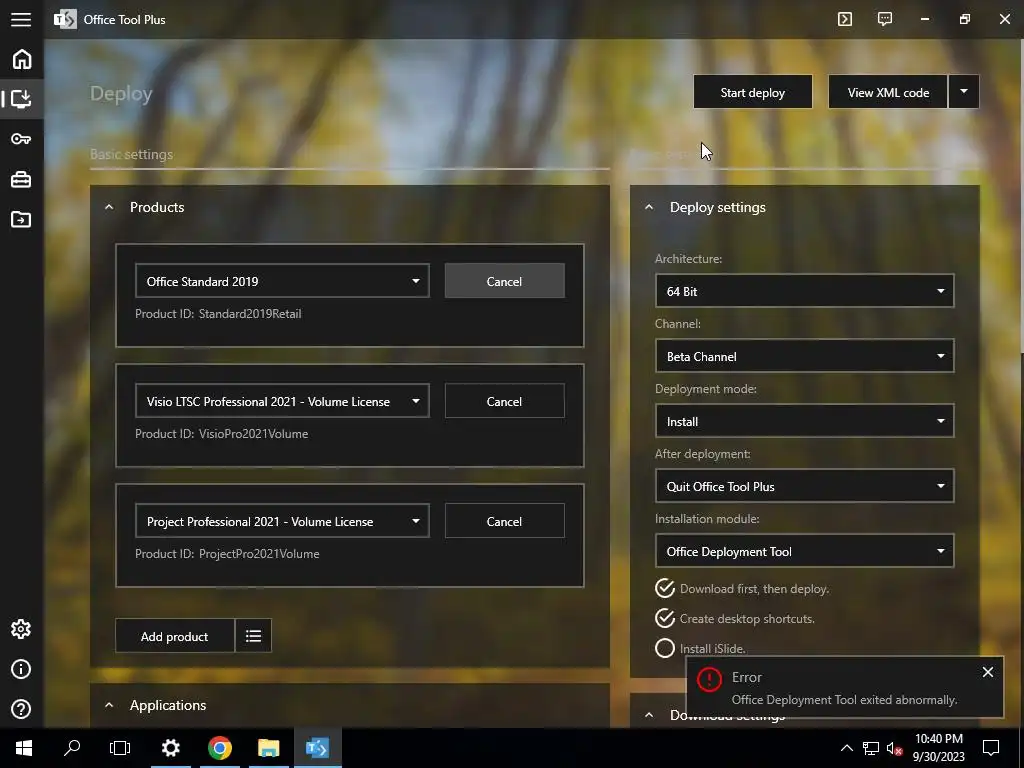Open the Documents convert folder icon
1024x768 pixels.
(21, 219)
